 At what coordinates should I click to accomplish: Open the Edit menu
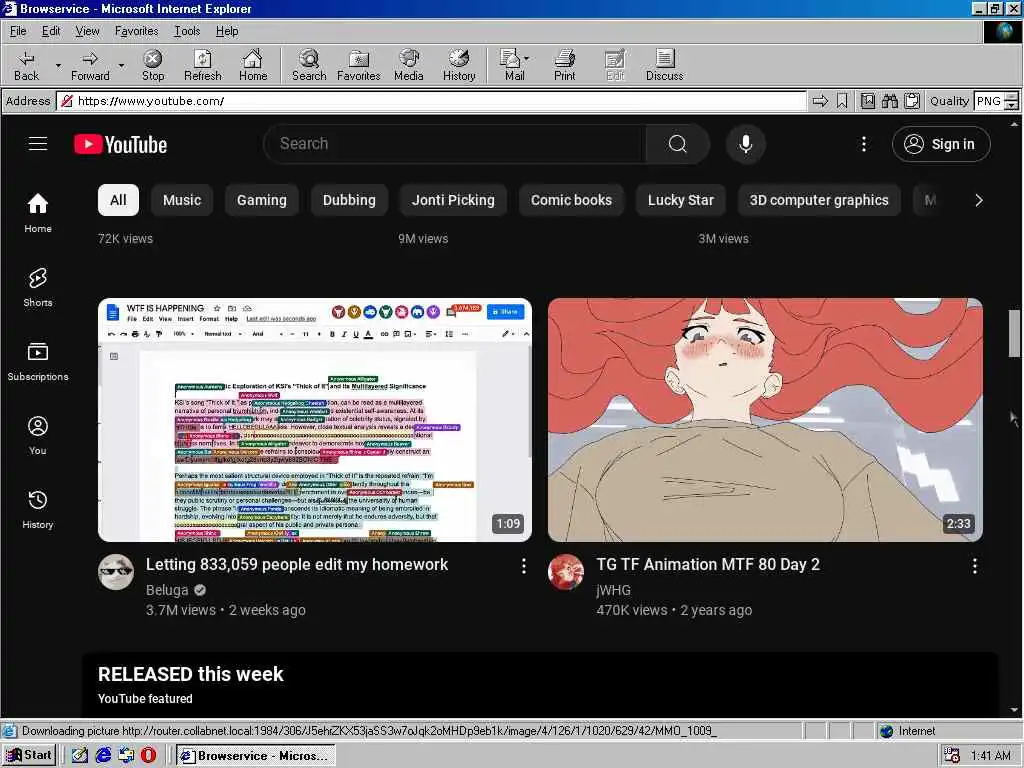click(x=51, y=31)
